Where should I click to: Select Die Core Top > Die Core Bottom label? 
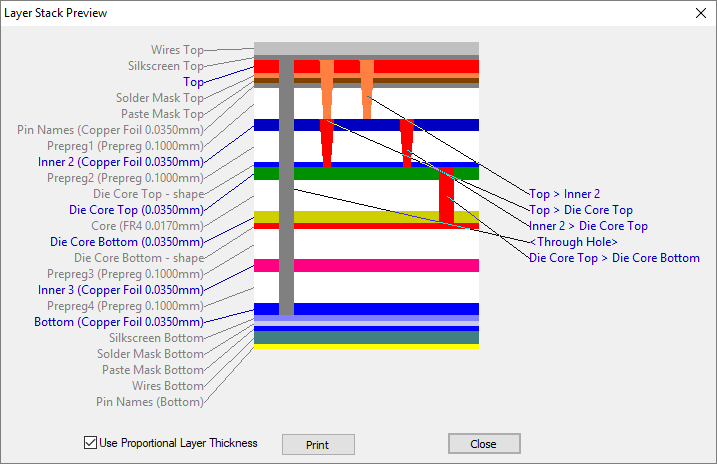[x=614, y=258]
